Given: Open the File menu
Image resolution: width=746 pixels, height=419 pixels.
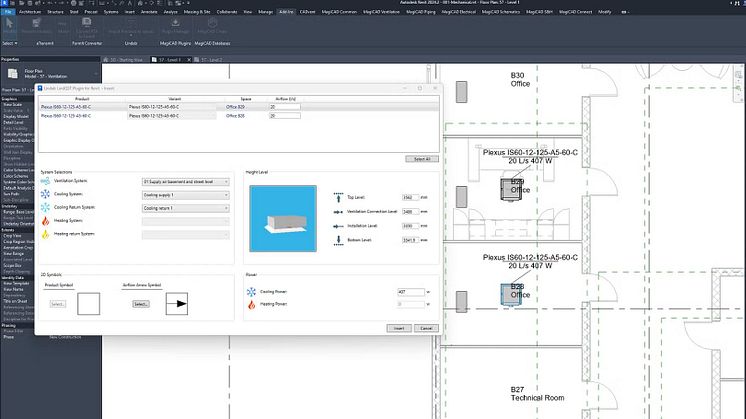Looking at the screenshot, I should pos(8,11).
